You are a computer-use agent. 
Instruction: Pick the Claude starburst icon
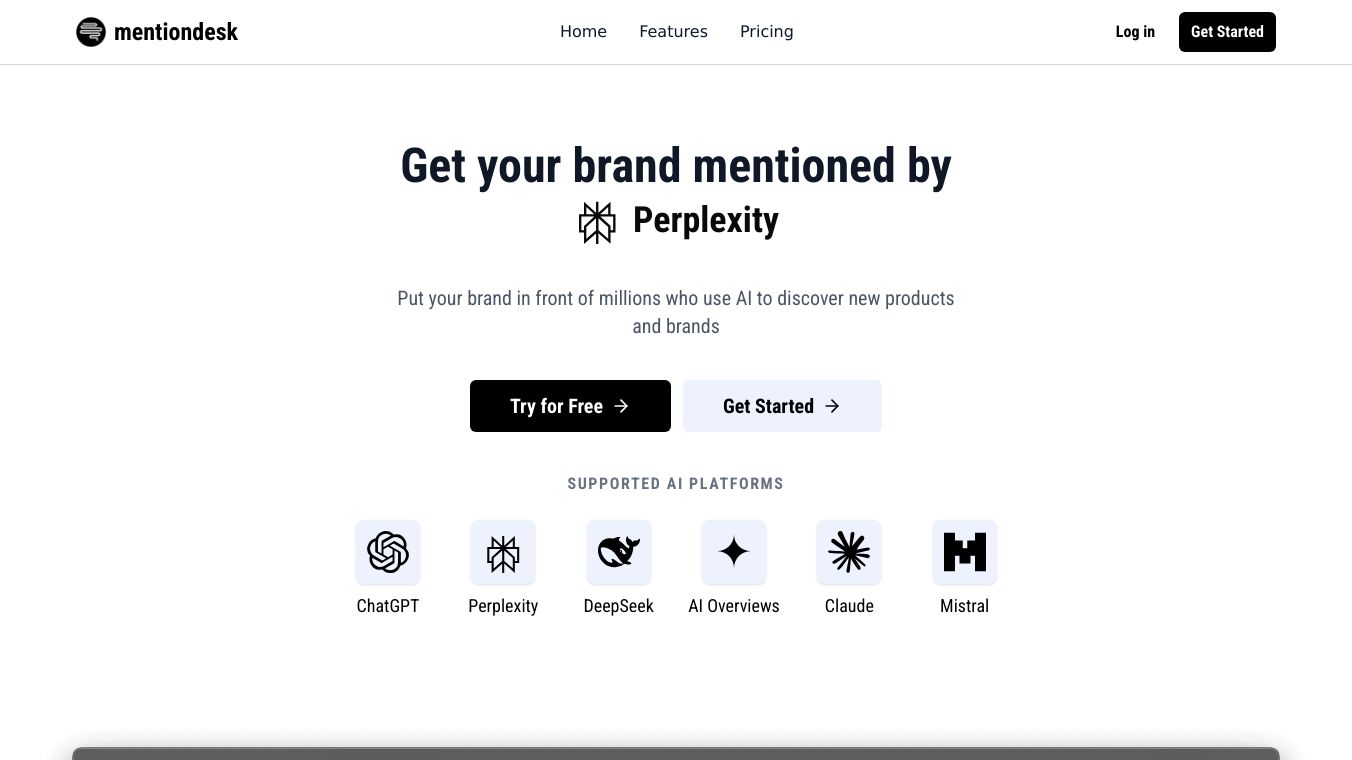[849, 552]
